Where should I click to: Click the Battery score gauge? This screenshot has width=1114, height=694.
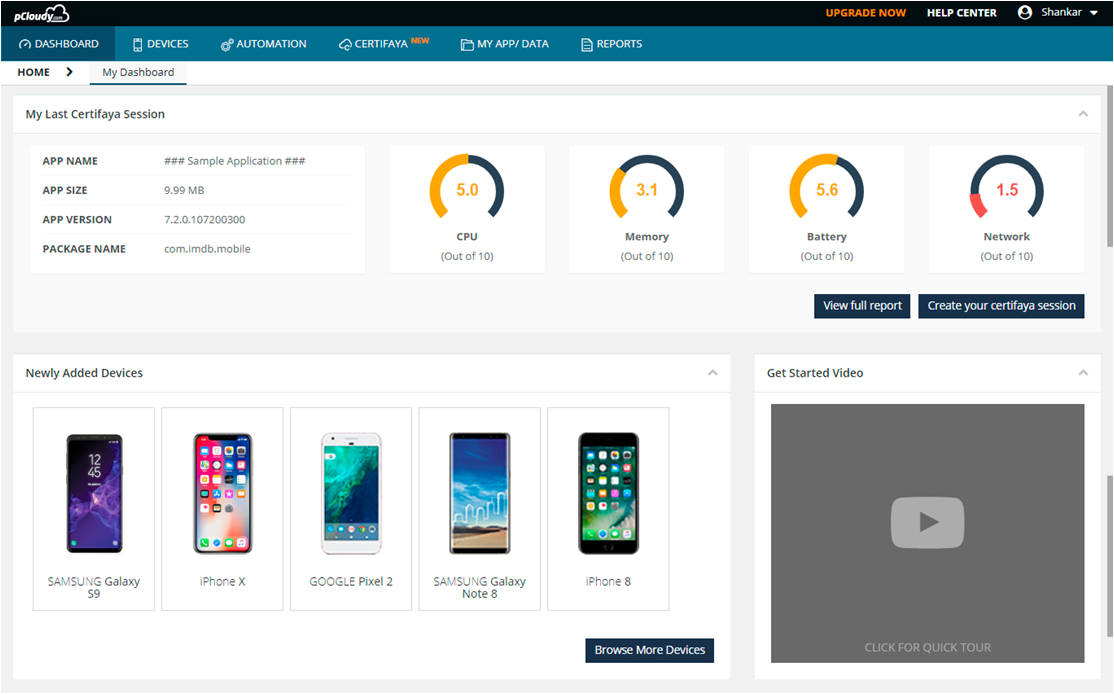827,188
